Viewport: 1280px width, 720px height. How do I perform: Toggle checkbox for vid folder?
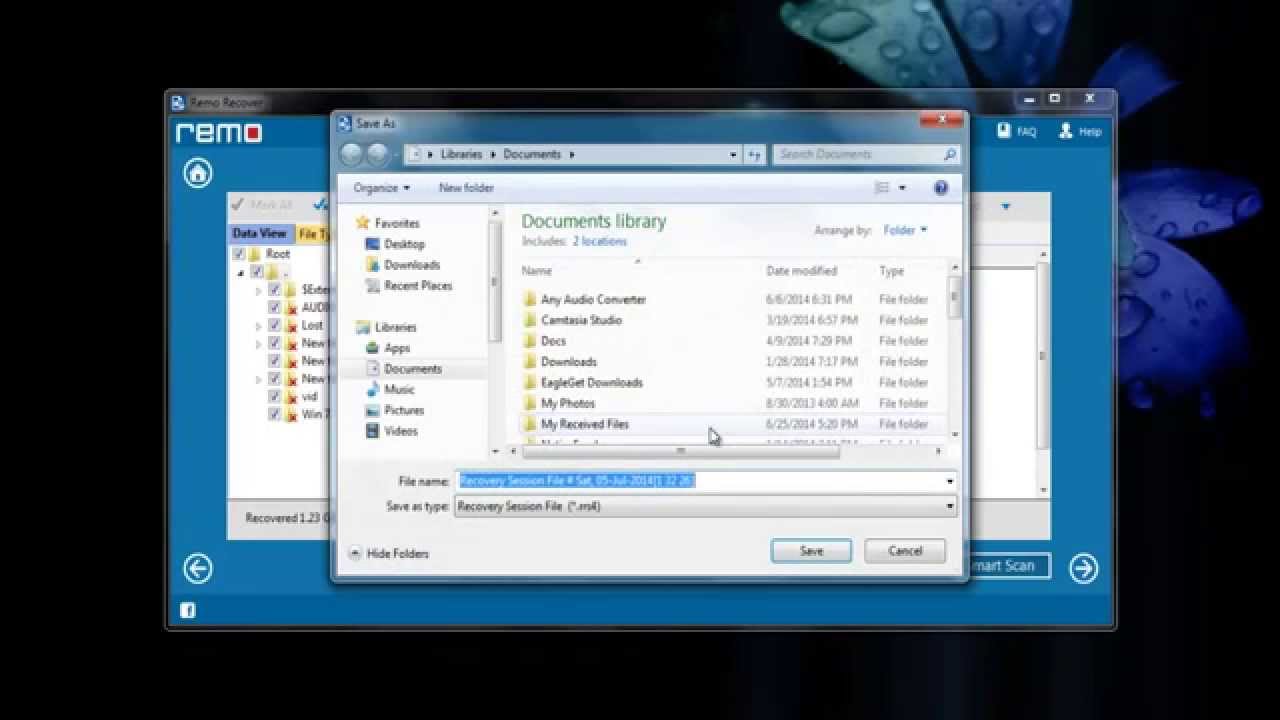pos(274,397)
